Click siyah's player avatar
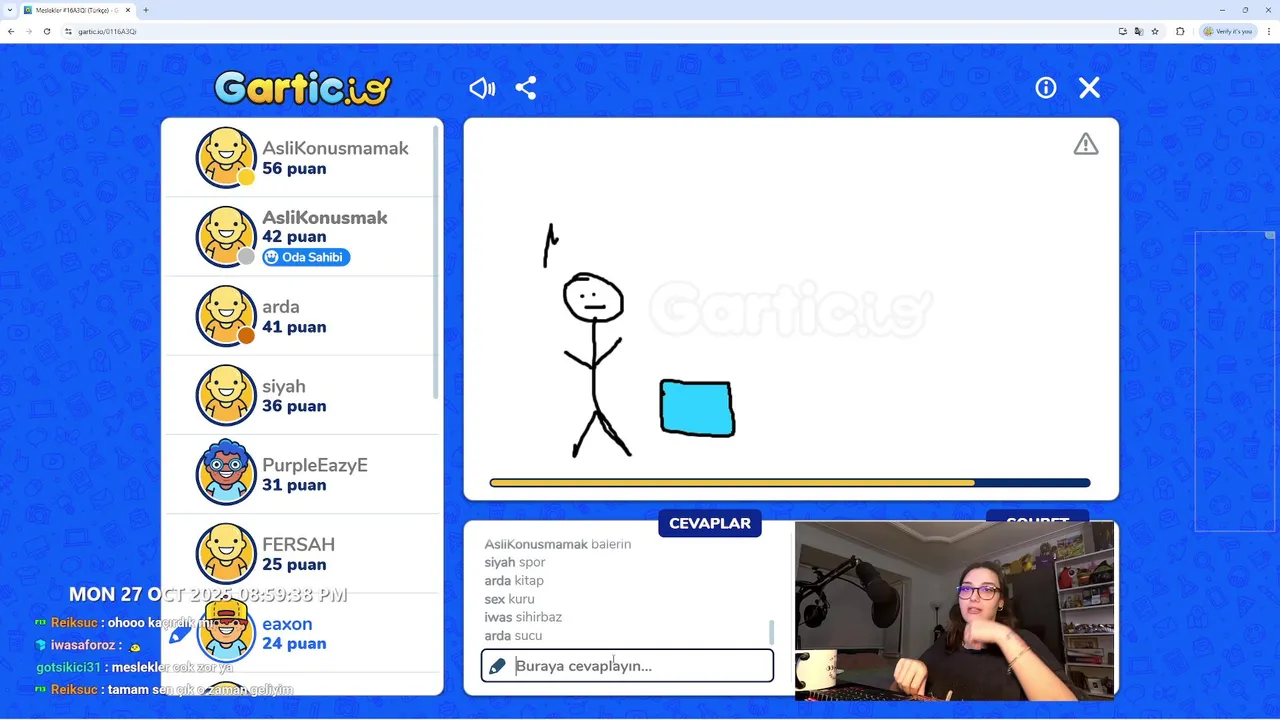Image resolution: width=1280 pixels, height=720 pixels. pos(226,395)
